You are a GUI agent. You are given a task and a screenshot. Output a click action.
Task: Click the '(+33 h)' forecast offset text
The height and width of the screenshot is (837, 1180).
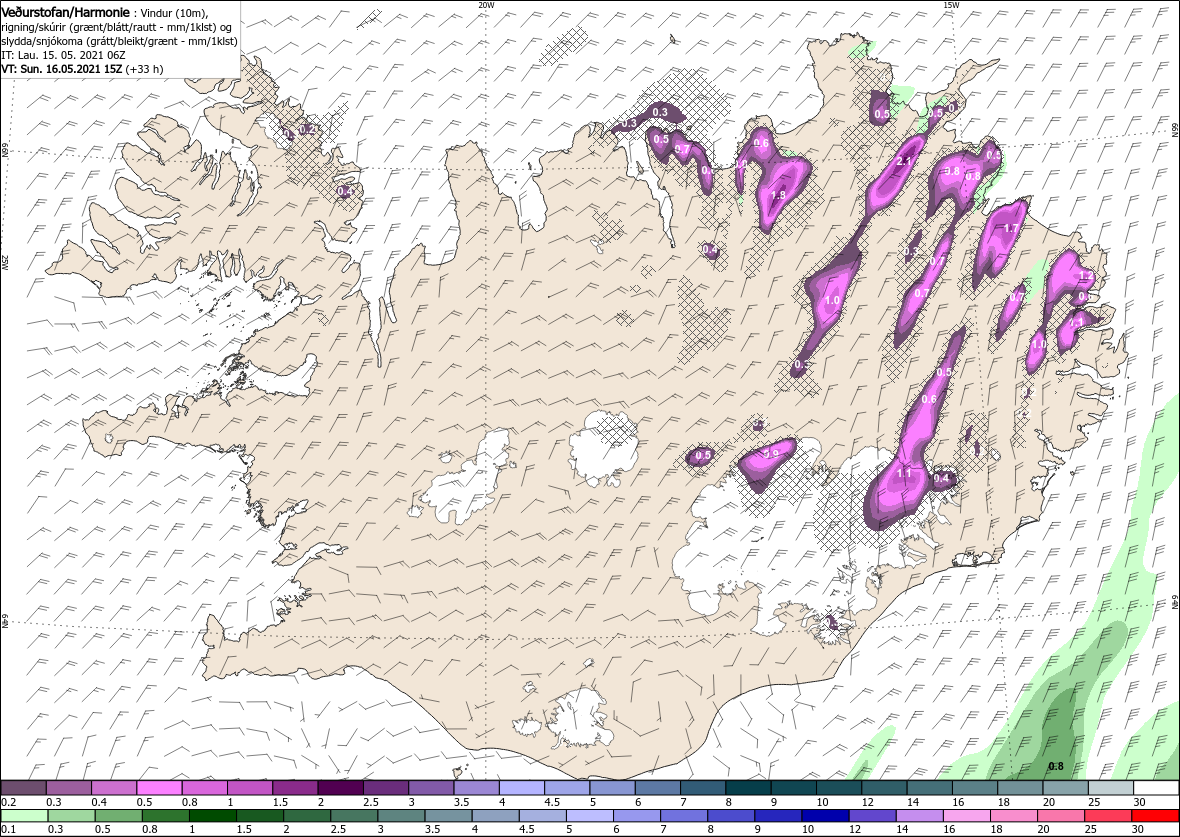pyautogui.click(x=144, y=69)
